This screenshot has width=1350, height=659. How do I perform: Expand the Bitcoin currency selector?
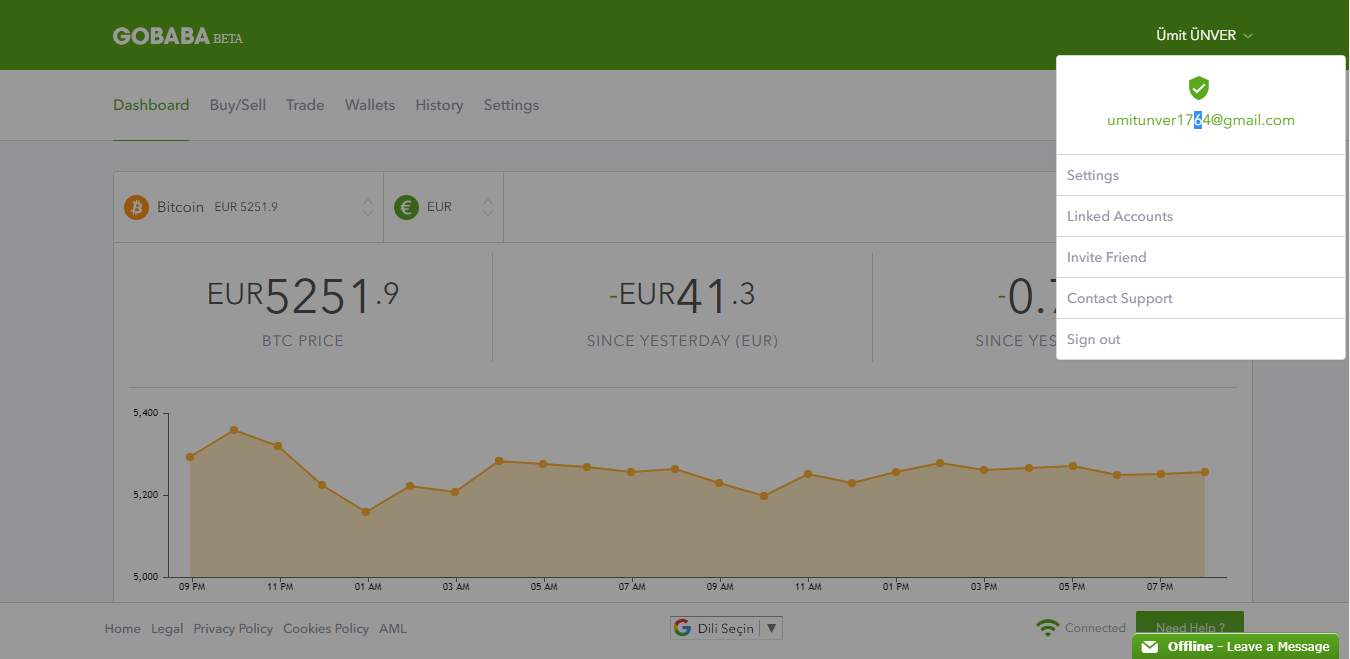click(248, 207)
